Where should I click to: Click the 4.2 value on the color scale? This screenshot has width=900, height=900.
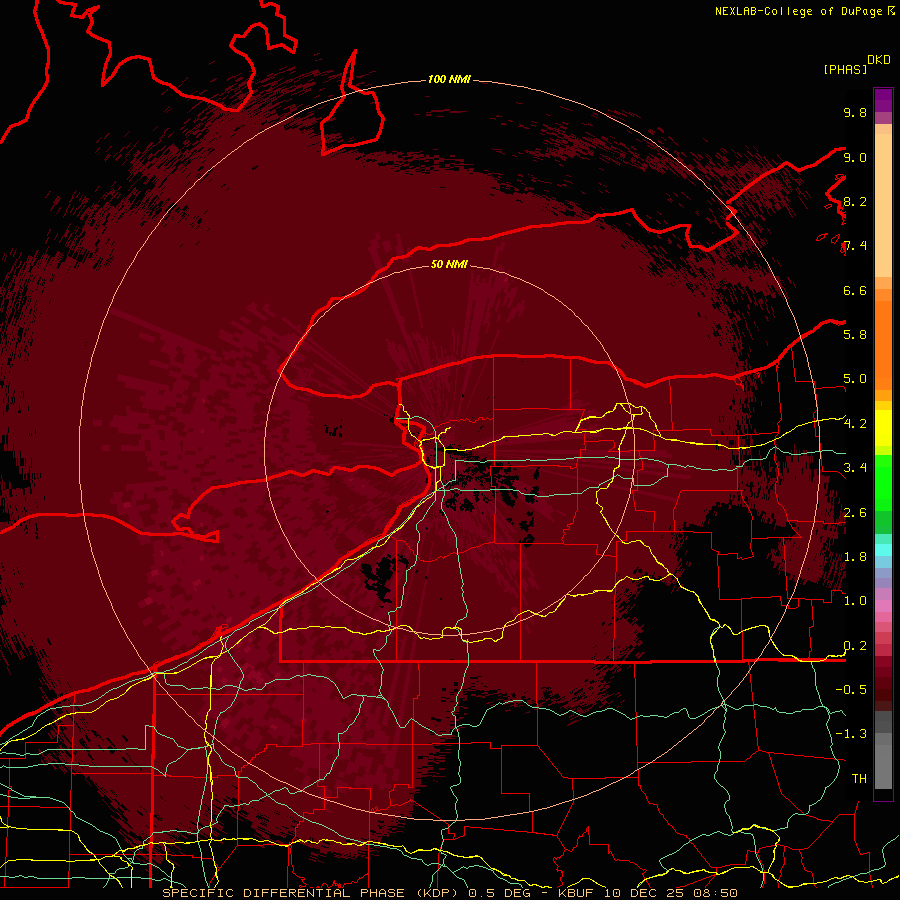click(x=855, y=424)
